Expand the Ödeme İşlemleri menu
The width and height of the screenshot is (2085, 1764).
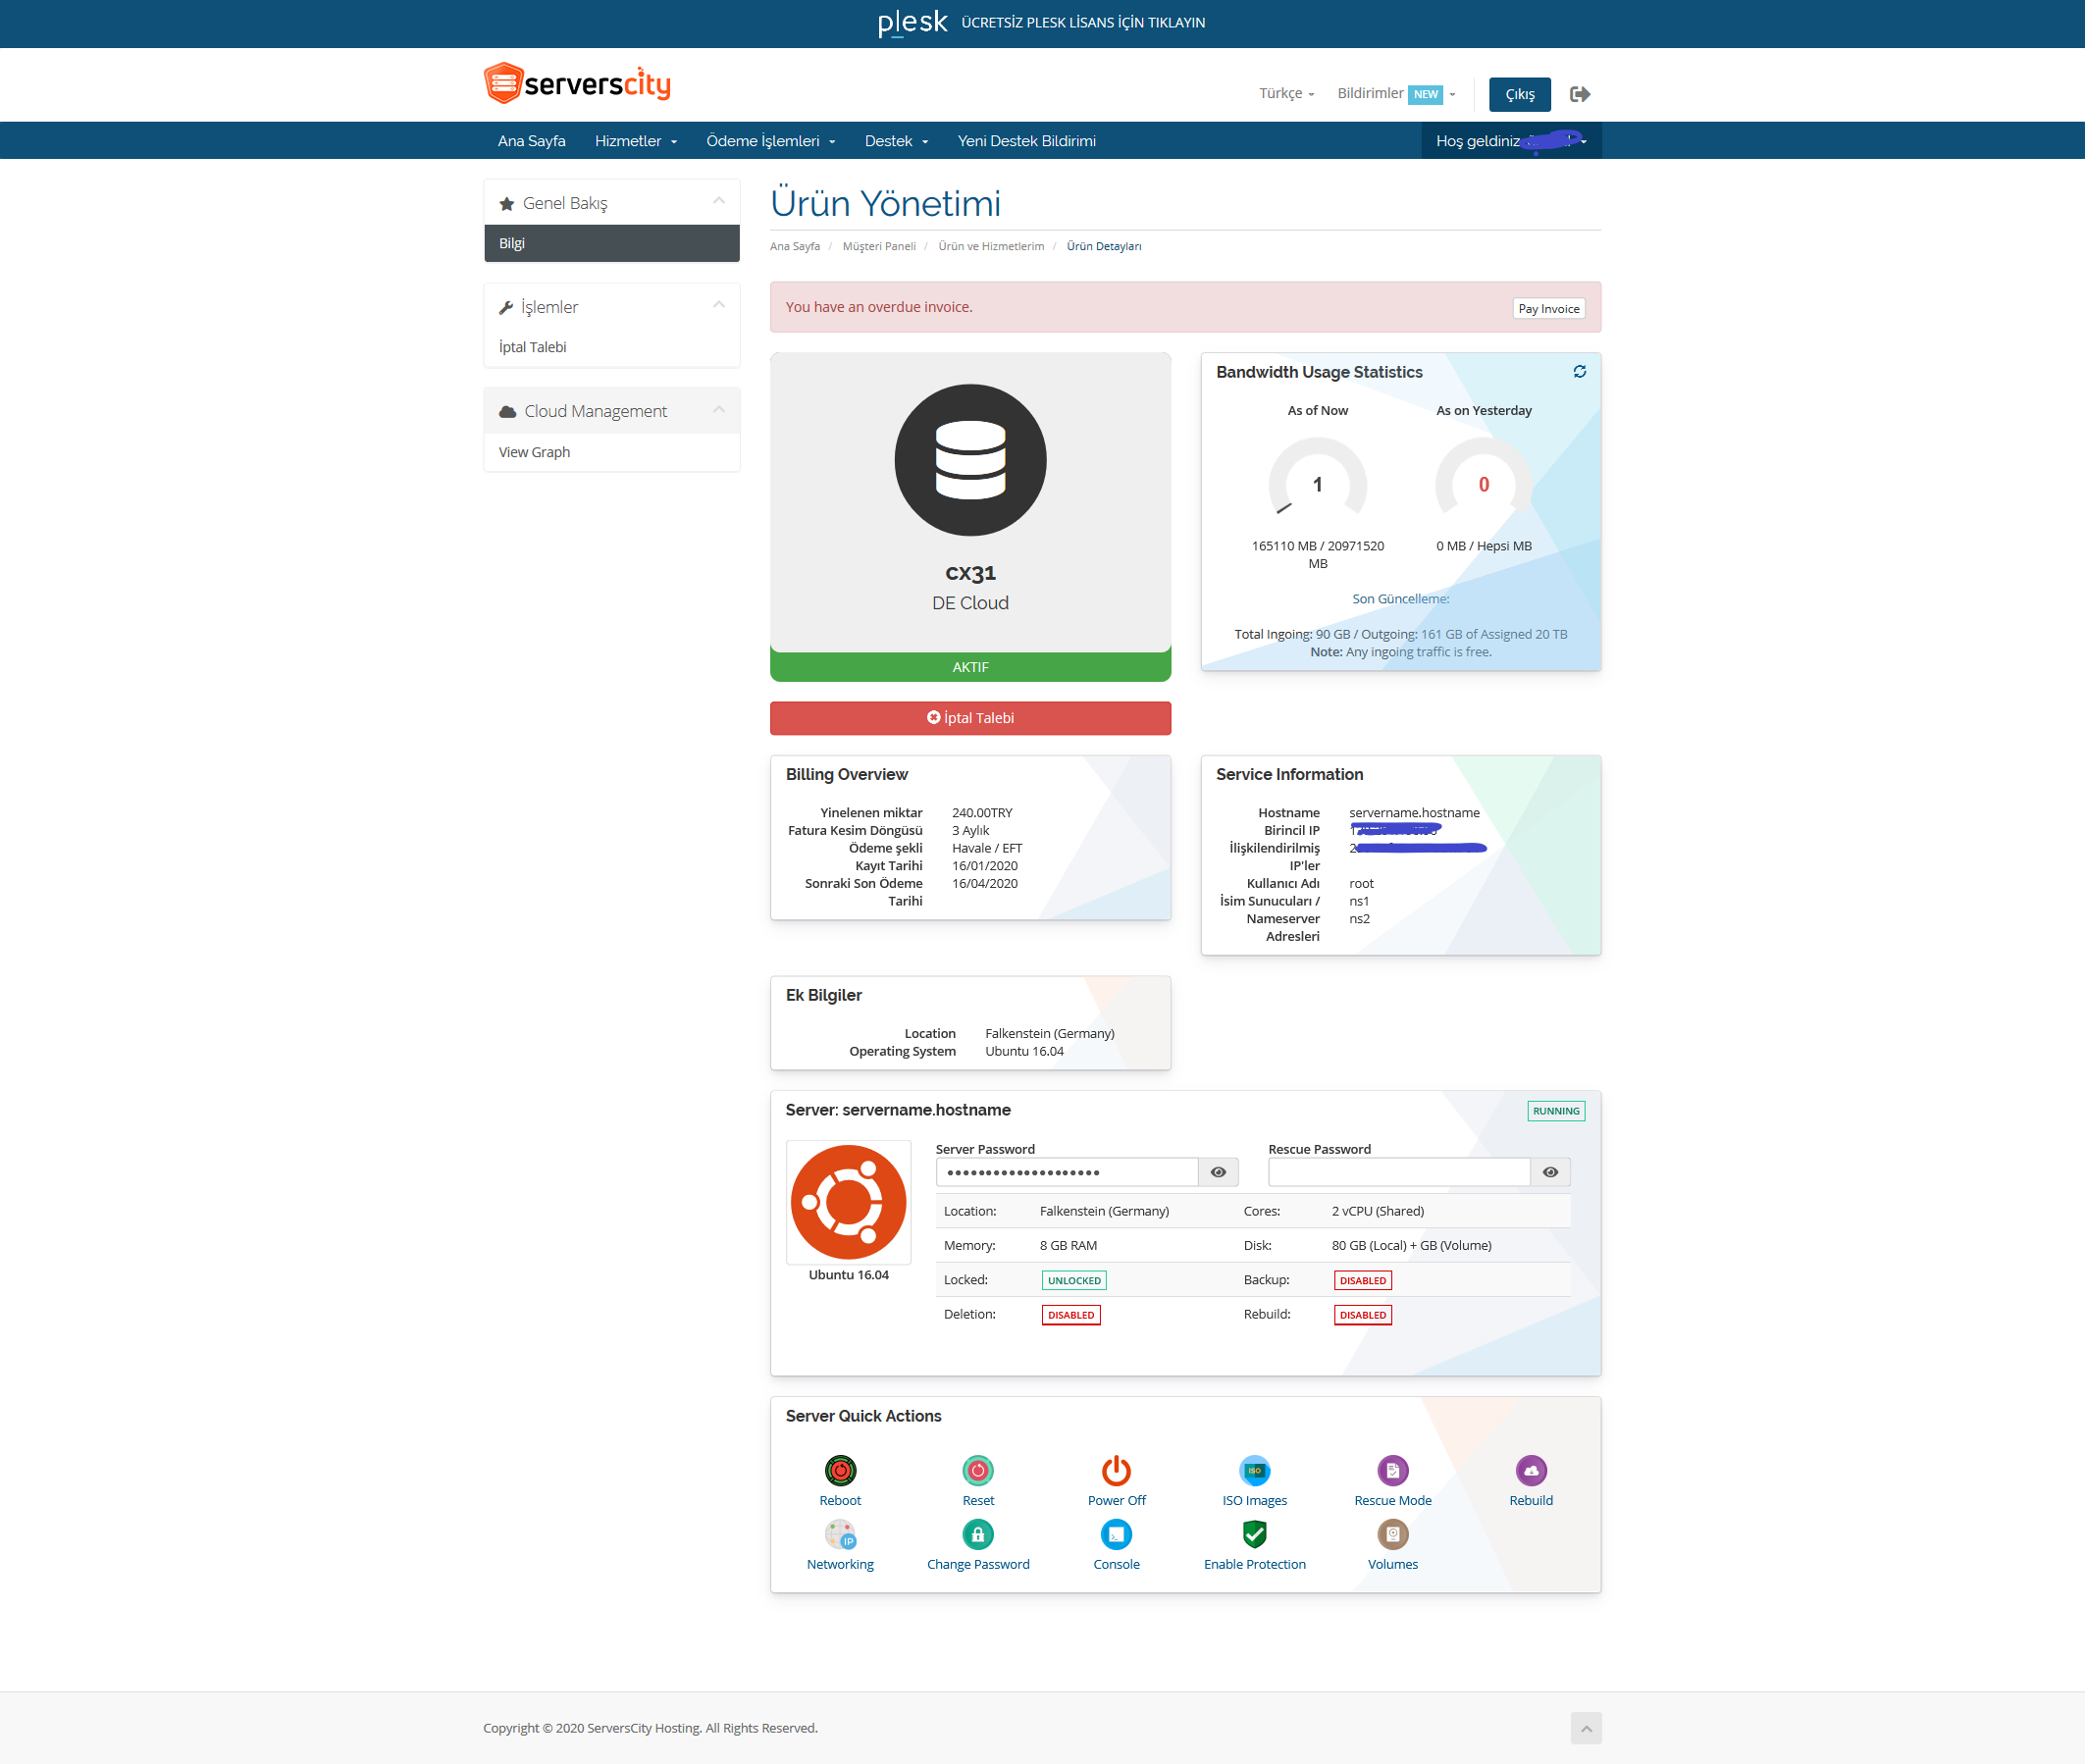click(x=770, y=141)
